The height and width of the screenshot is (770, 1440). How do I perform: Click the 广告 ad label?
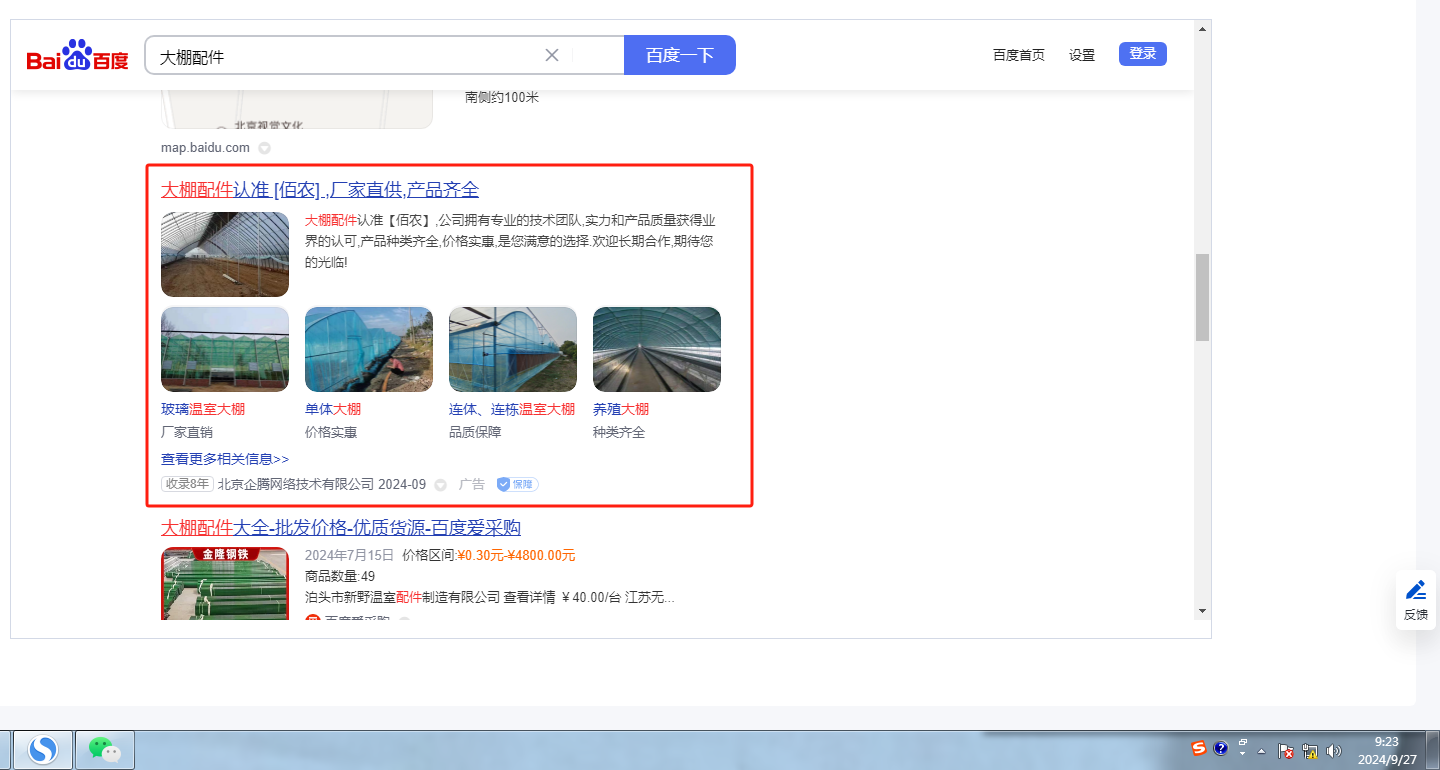click(472, 484)
